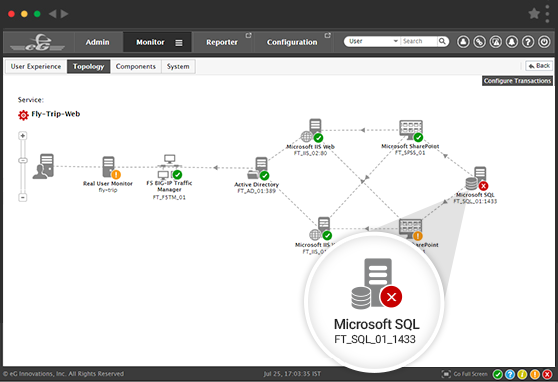This screenshot has height=382, width=558.
Task: Zoom out with the minus button
Action: coord(23,197)
